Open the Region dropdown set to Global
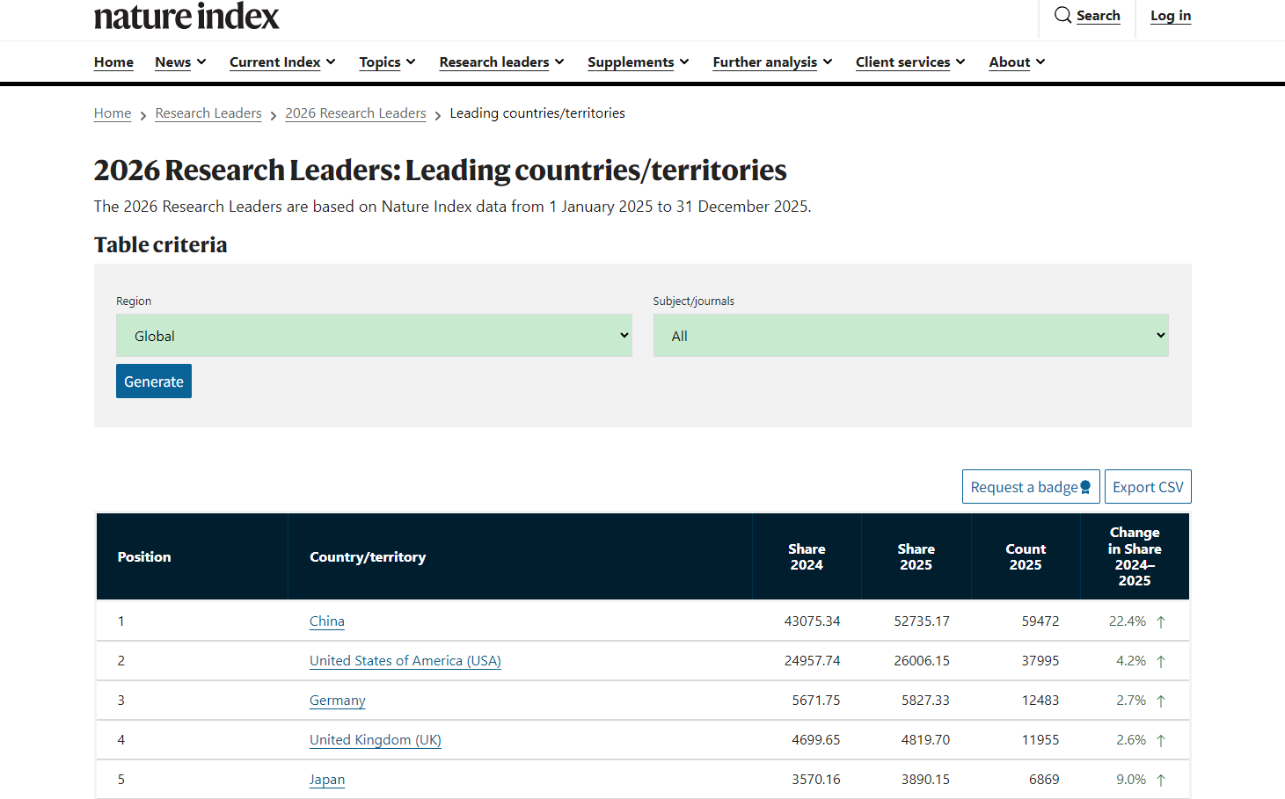The width and height of the screenshot is (1285, 799). point(374,336)
